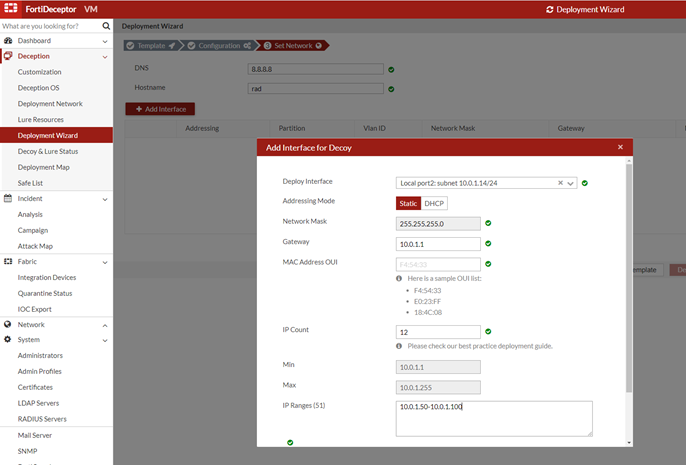Screen dimensions: 686x465
Task: Open Certificates page
Action: tap(35, 387)
